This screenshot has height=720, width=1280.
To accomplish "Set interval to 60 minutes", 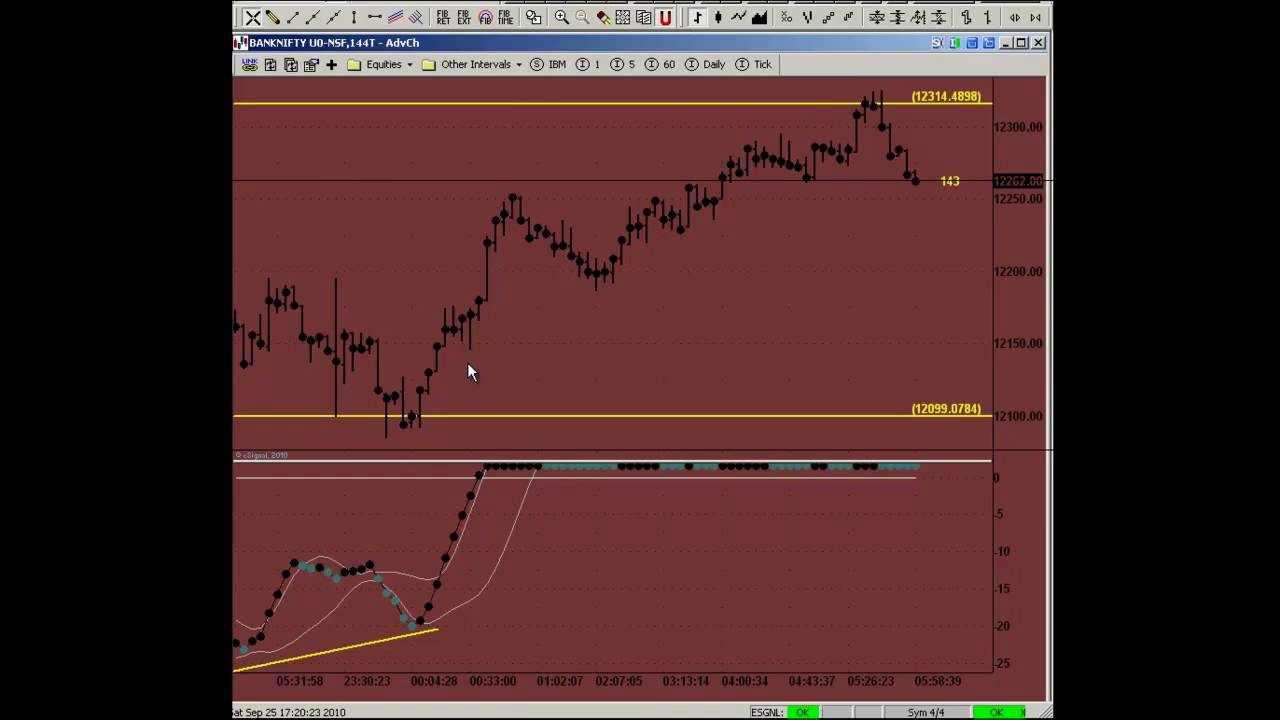I will pyautogui.click(x=660, y=64).
